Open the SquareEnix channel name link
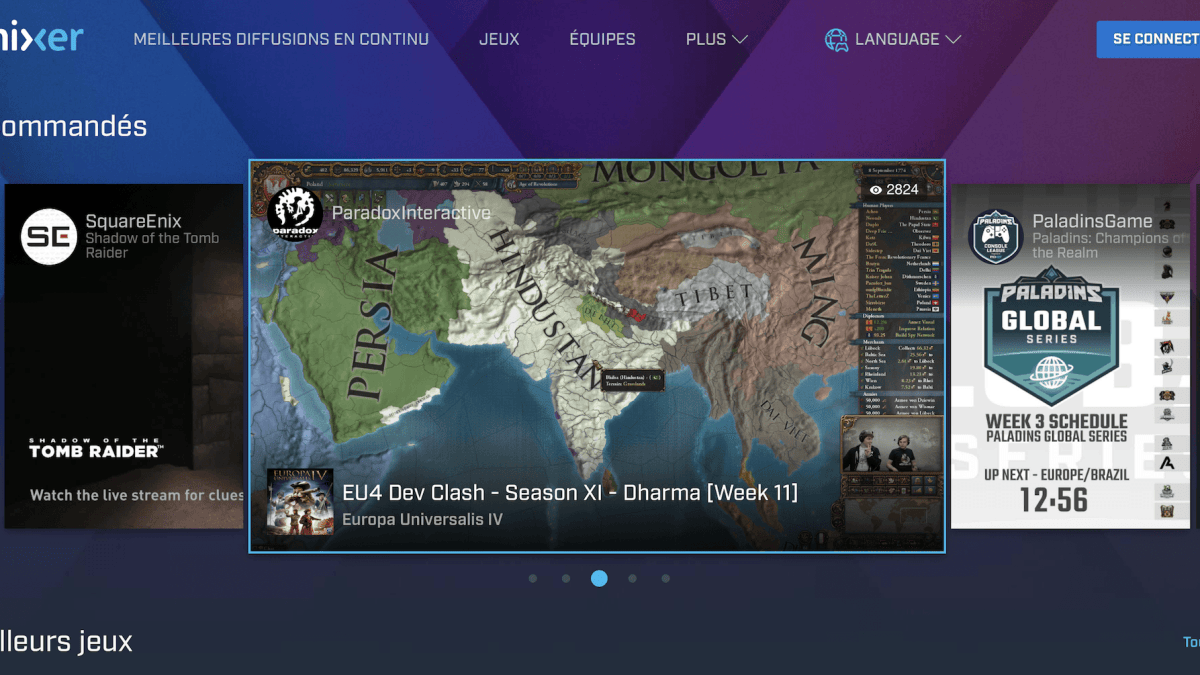 (x=133, y=221)
